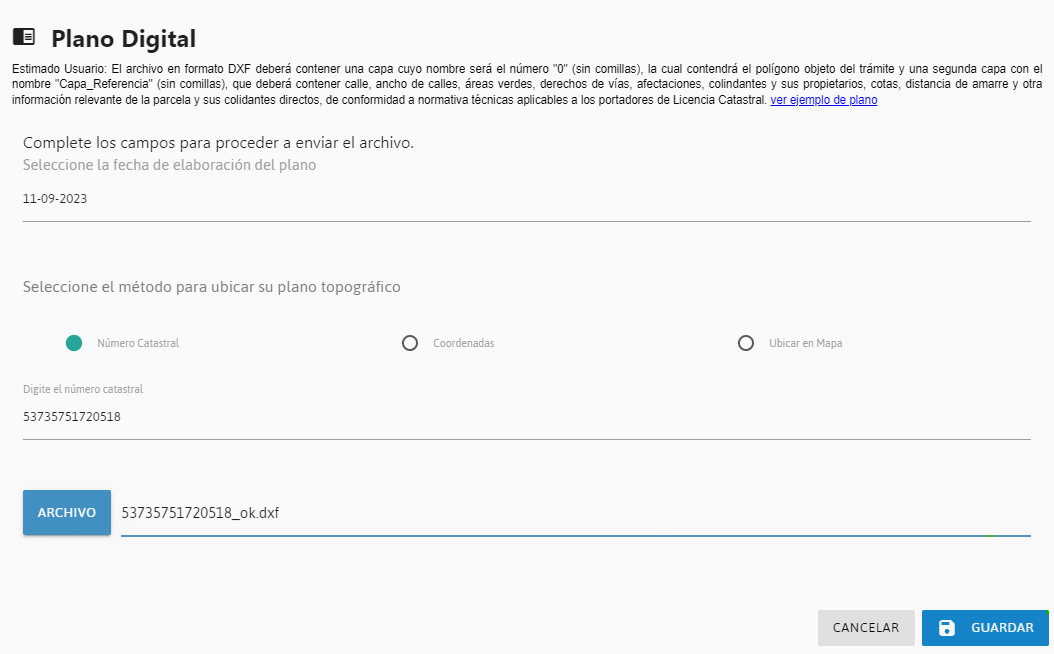Save the form using GUARDAR text

click(1002, 628)
